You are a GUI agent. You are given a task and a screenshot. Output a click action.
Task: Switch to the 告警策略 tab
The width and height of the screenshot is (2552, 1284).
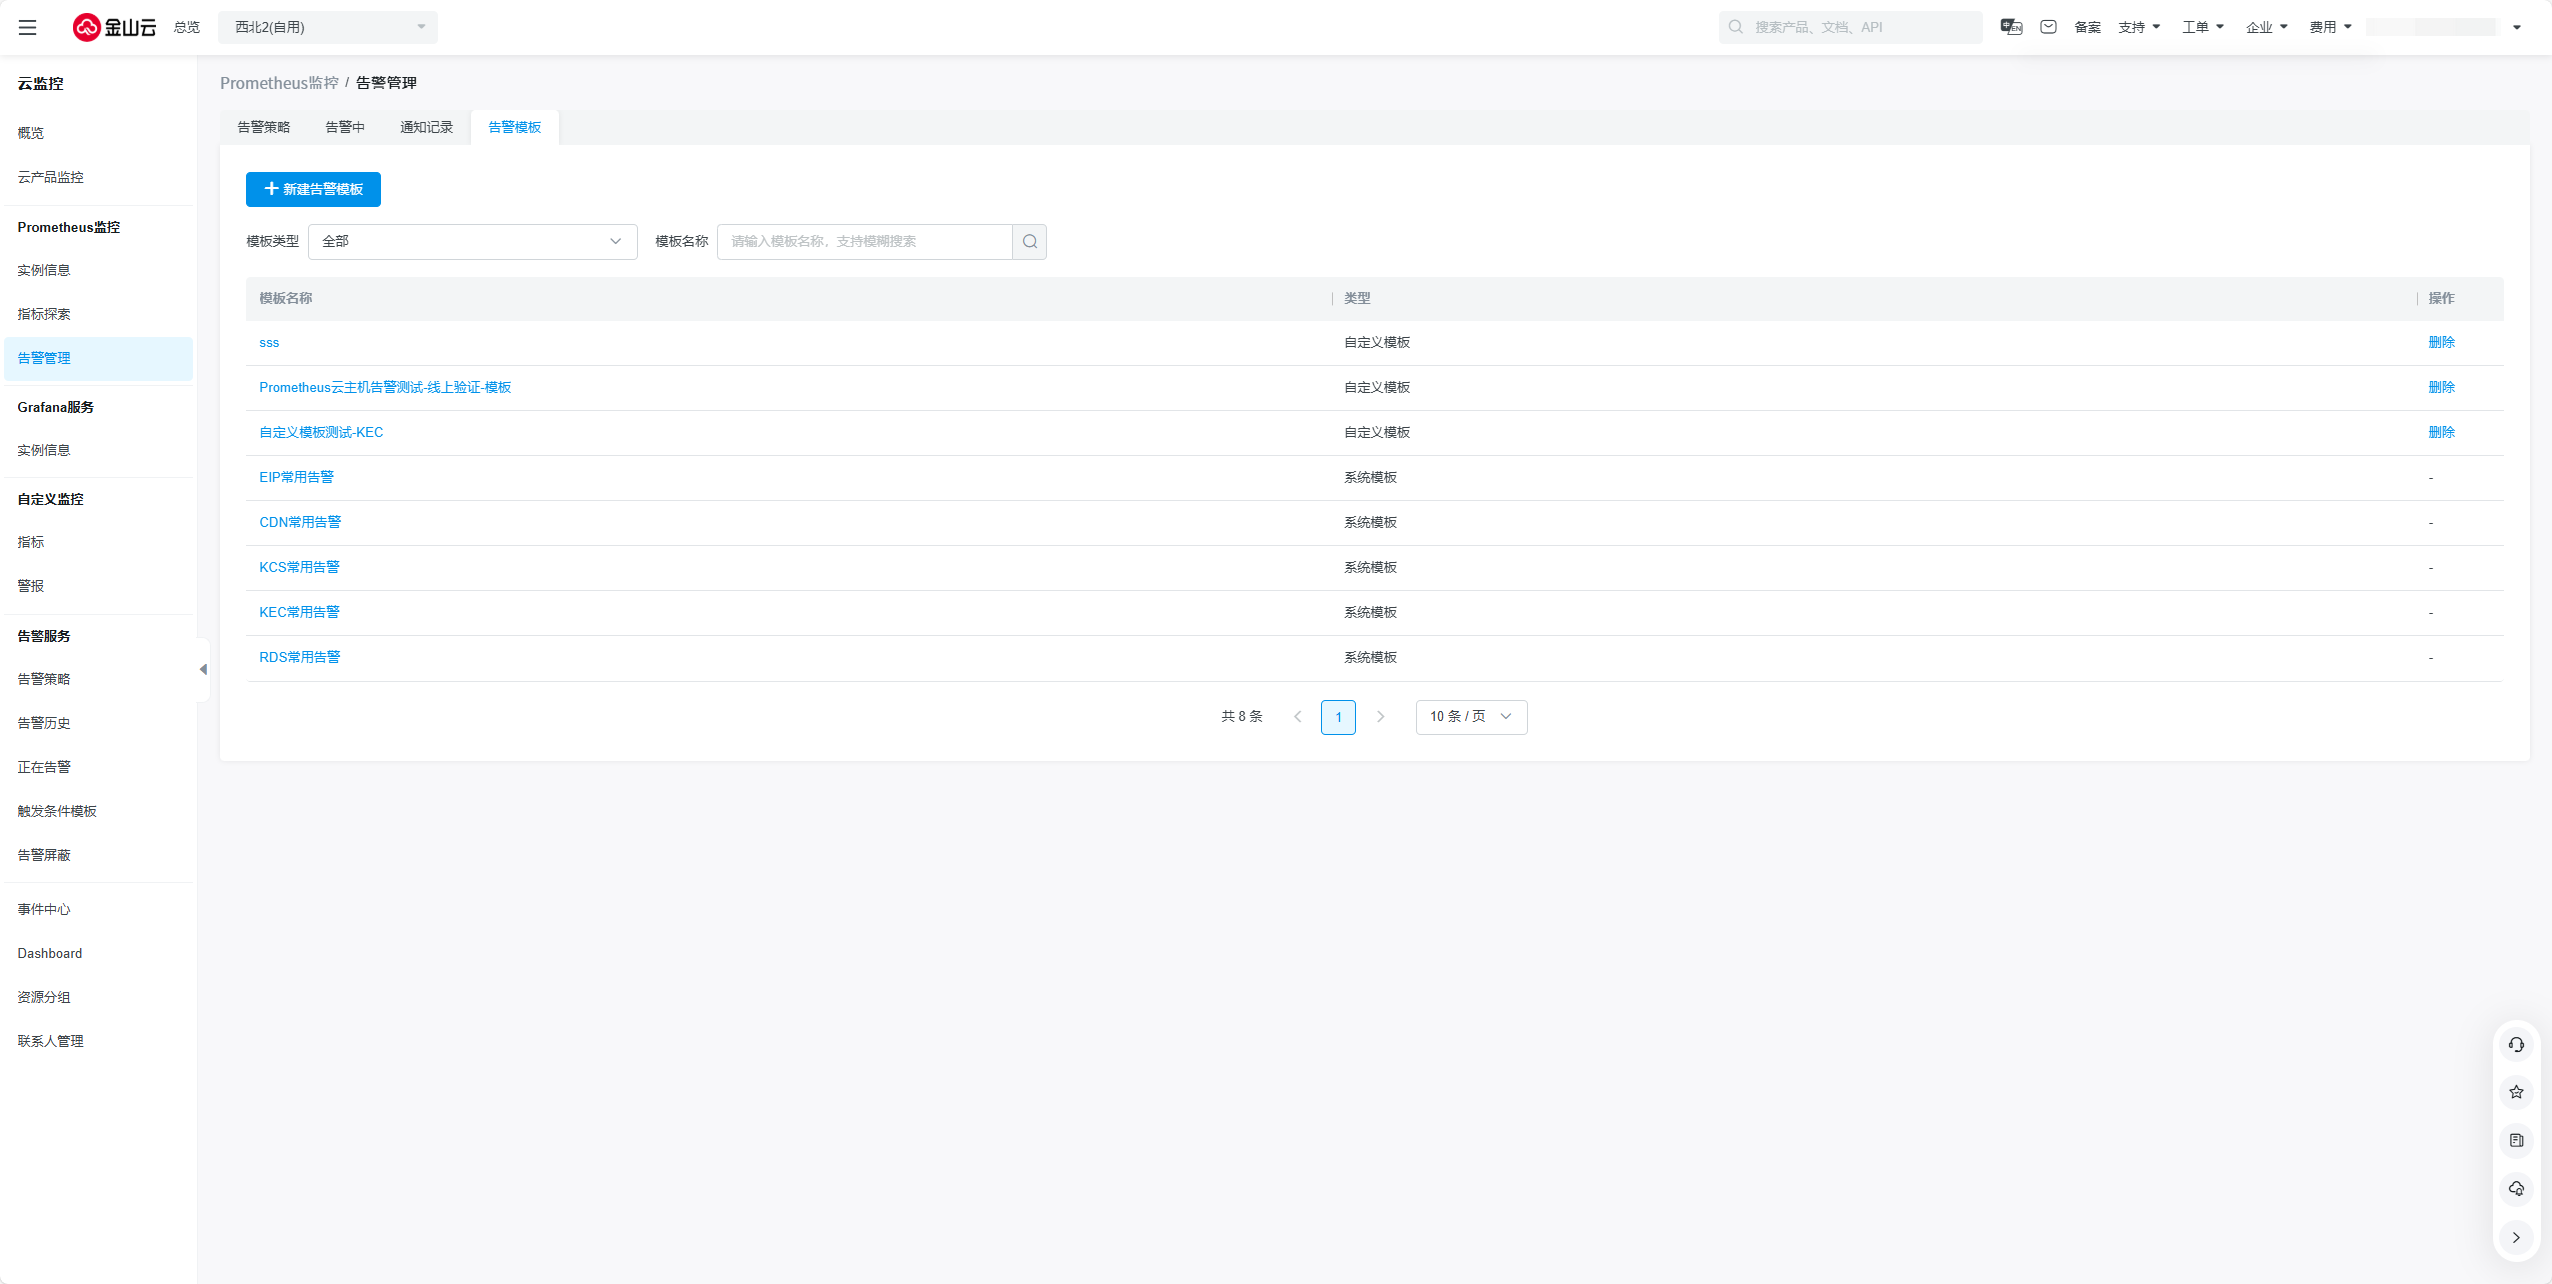coord(263,127)
